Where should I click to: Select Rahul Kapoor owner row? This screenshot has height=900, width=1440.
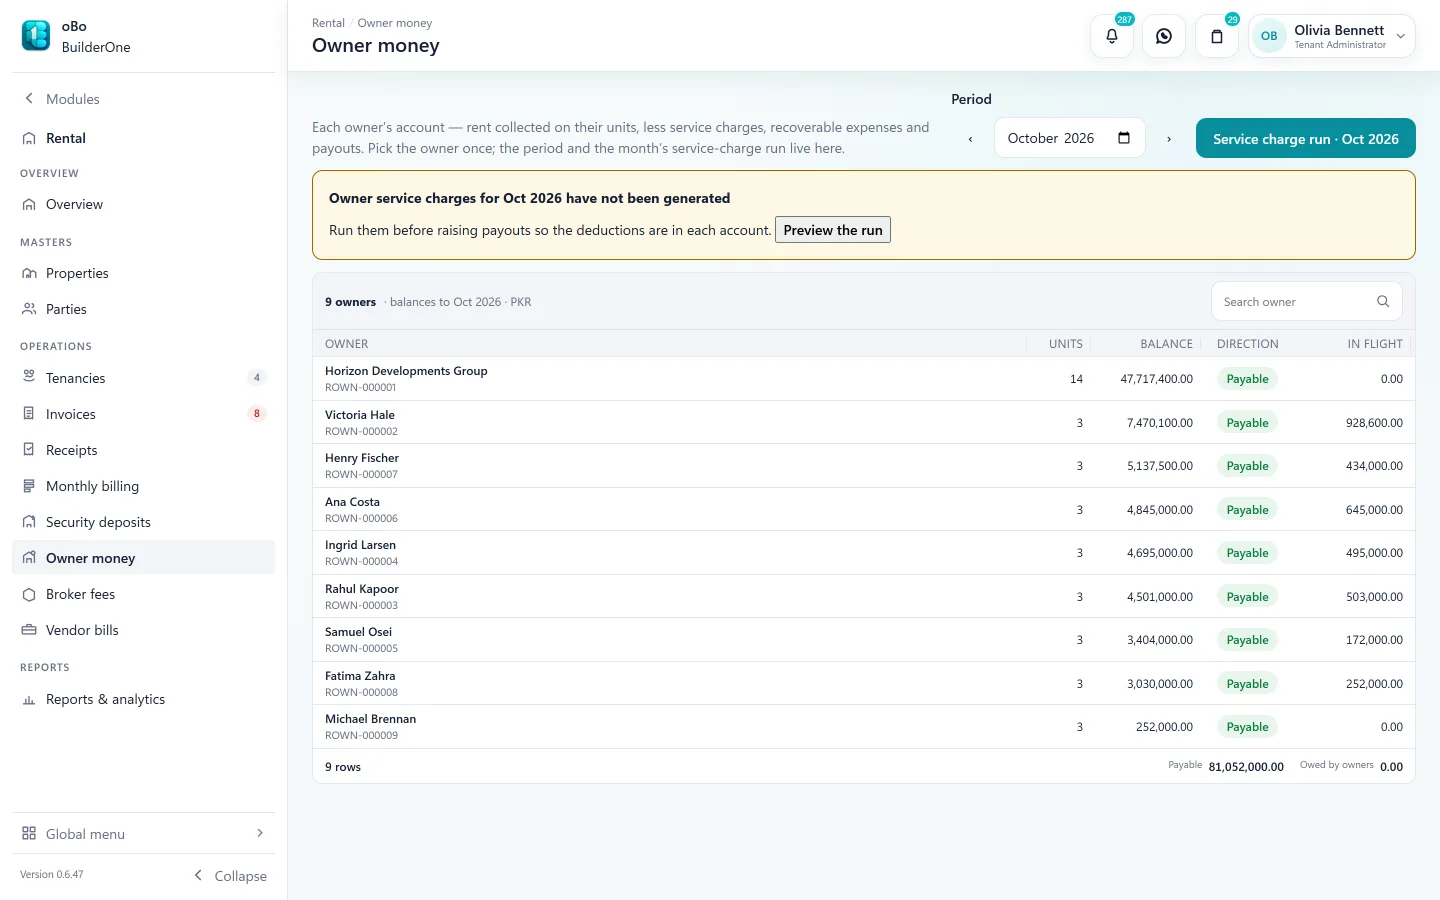864,597
